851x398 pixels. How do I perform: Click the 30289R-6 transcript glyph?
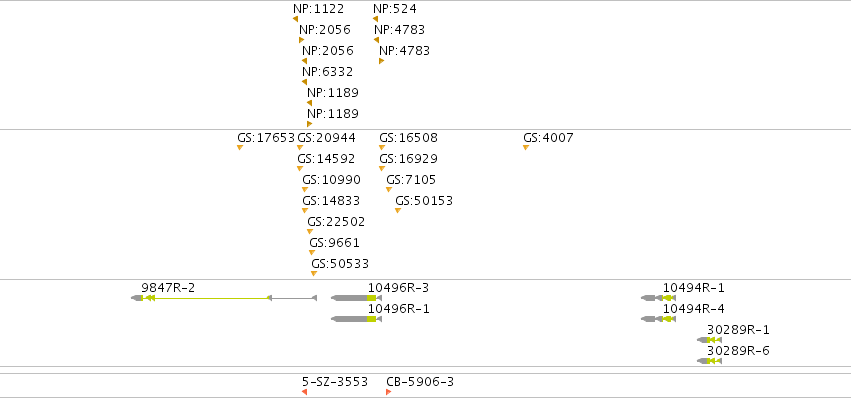point(709,361)
